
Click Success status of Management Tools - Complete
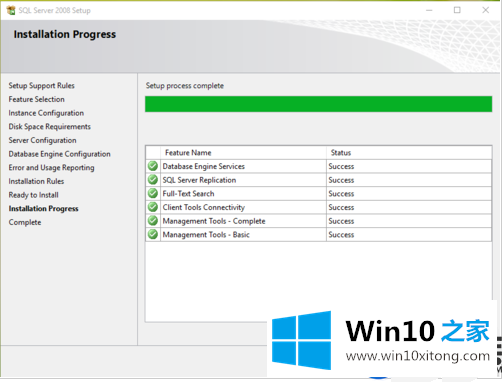tap(341, 221)
